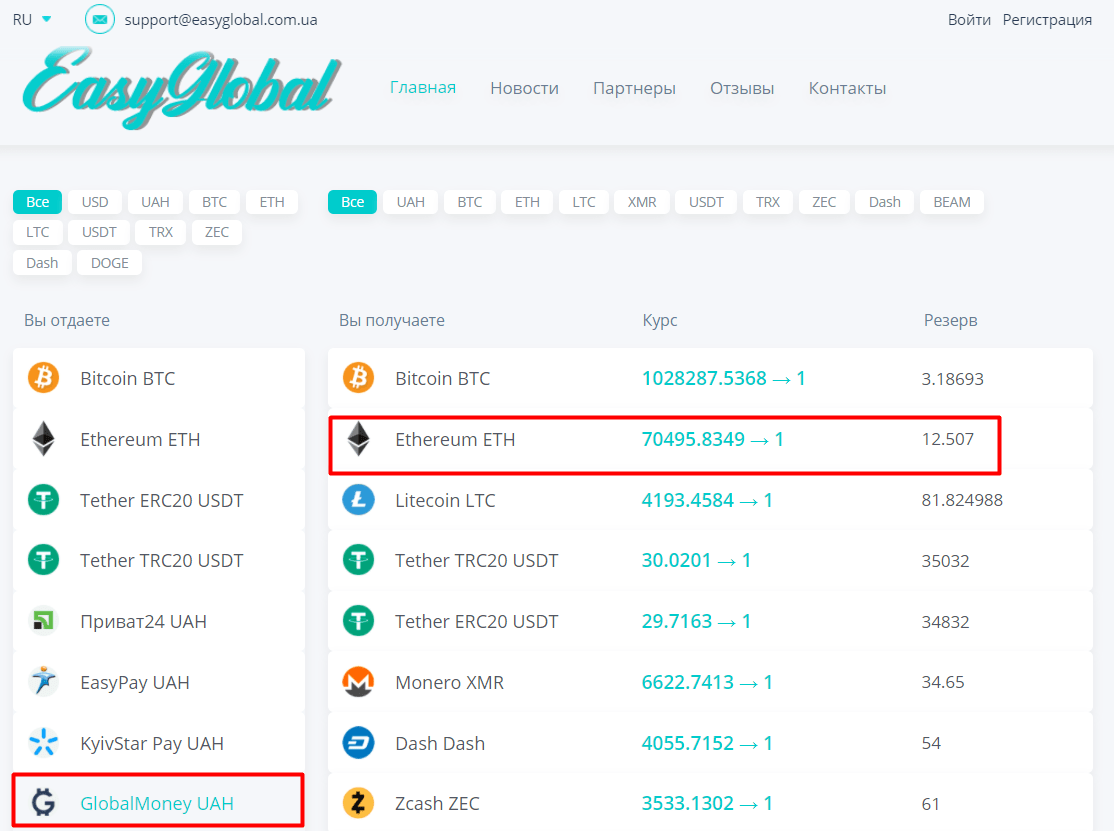
Task: Toggle the USD filter for give currencies
Action: [x=95, y=202]
